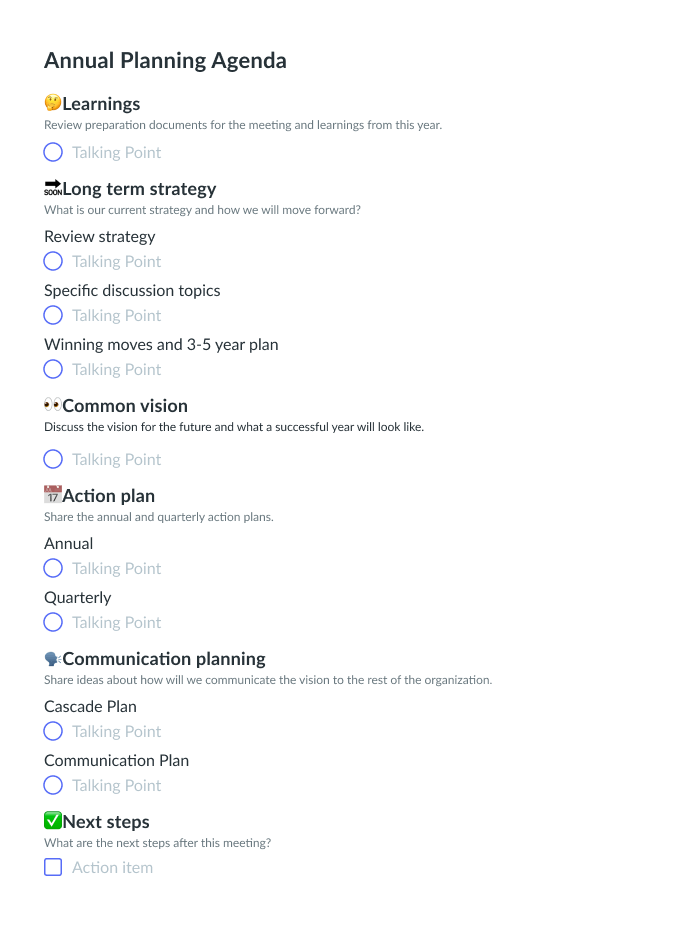The height and width of the screenshot is (935, 684).
Task: Toggle the talking point circle under Learnings
Action: pos(53,152)
